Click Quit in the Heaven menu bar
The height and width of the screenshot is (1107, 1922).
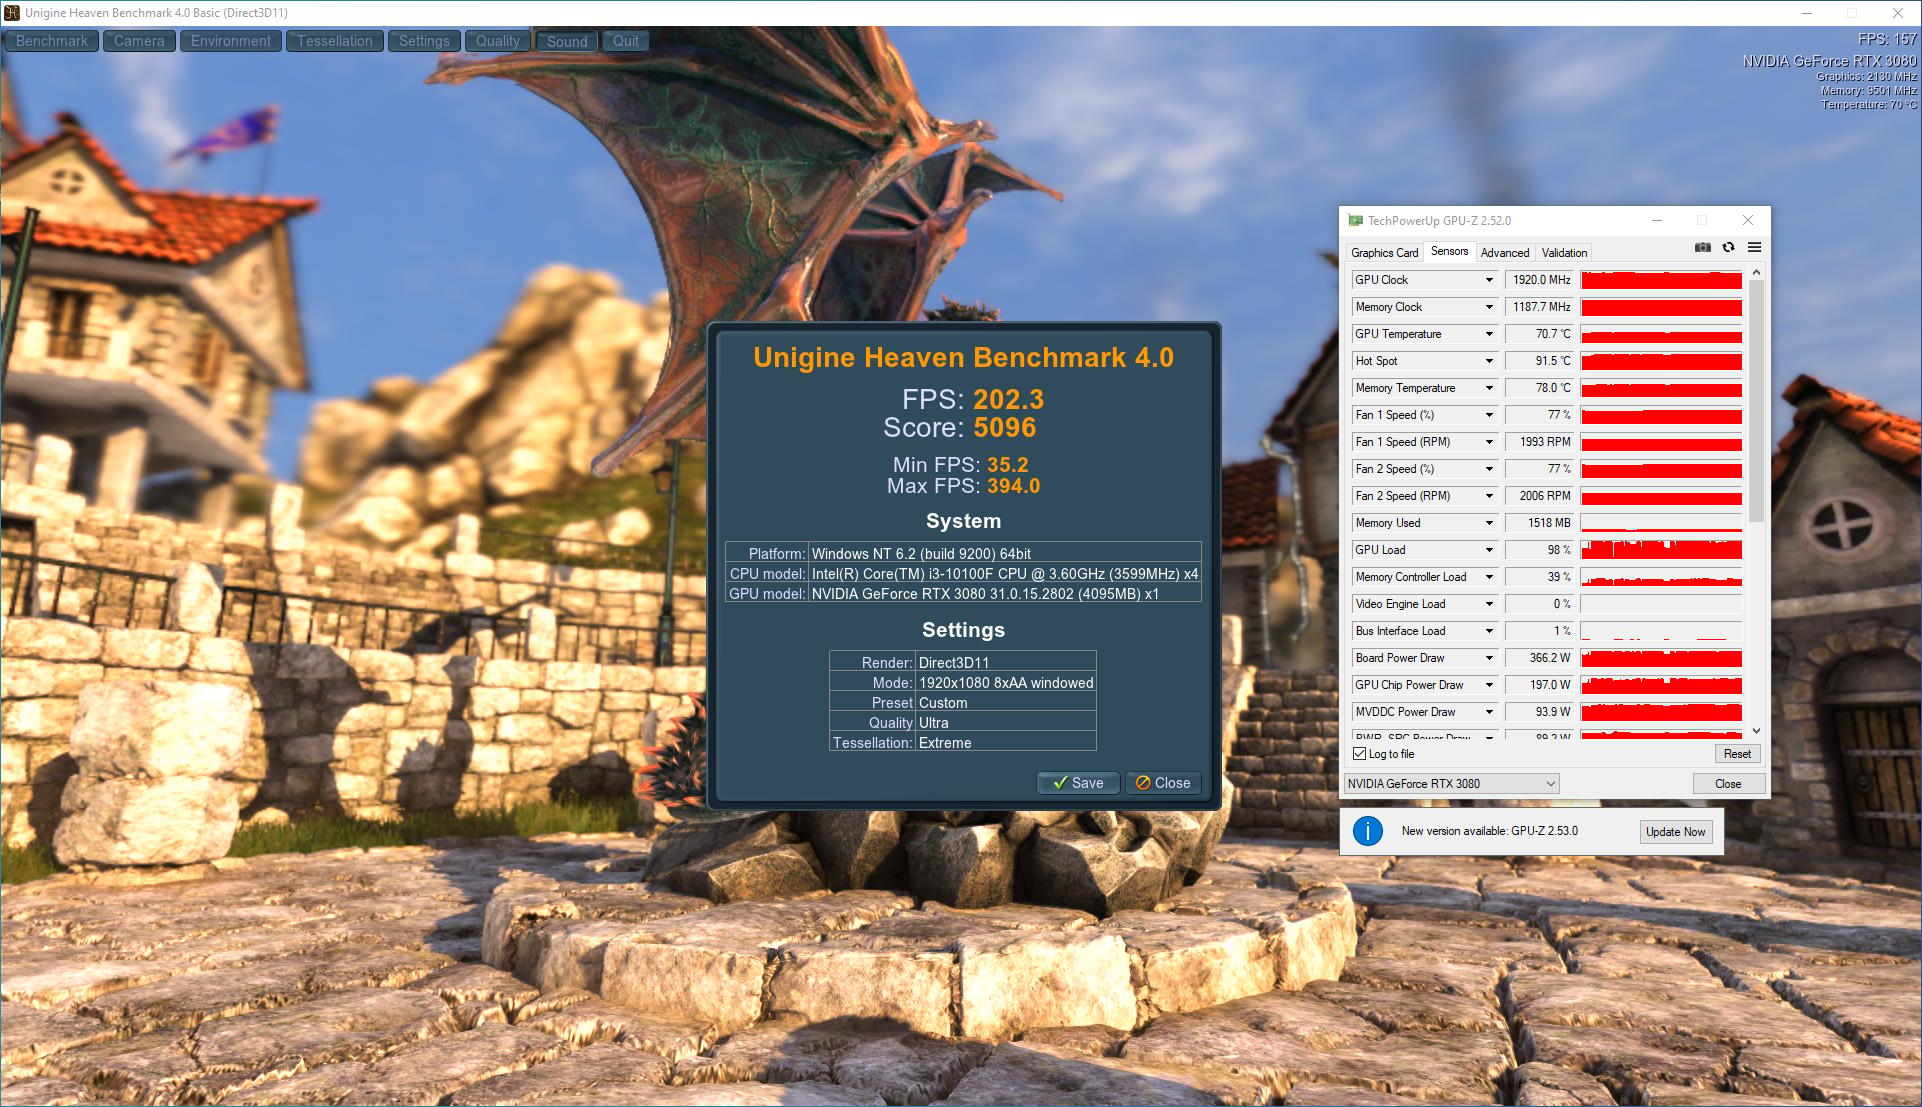[x=626, y=41]
